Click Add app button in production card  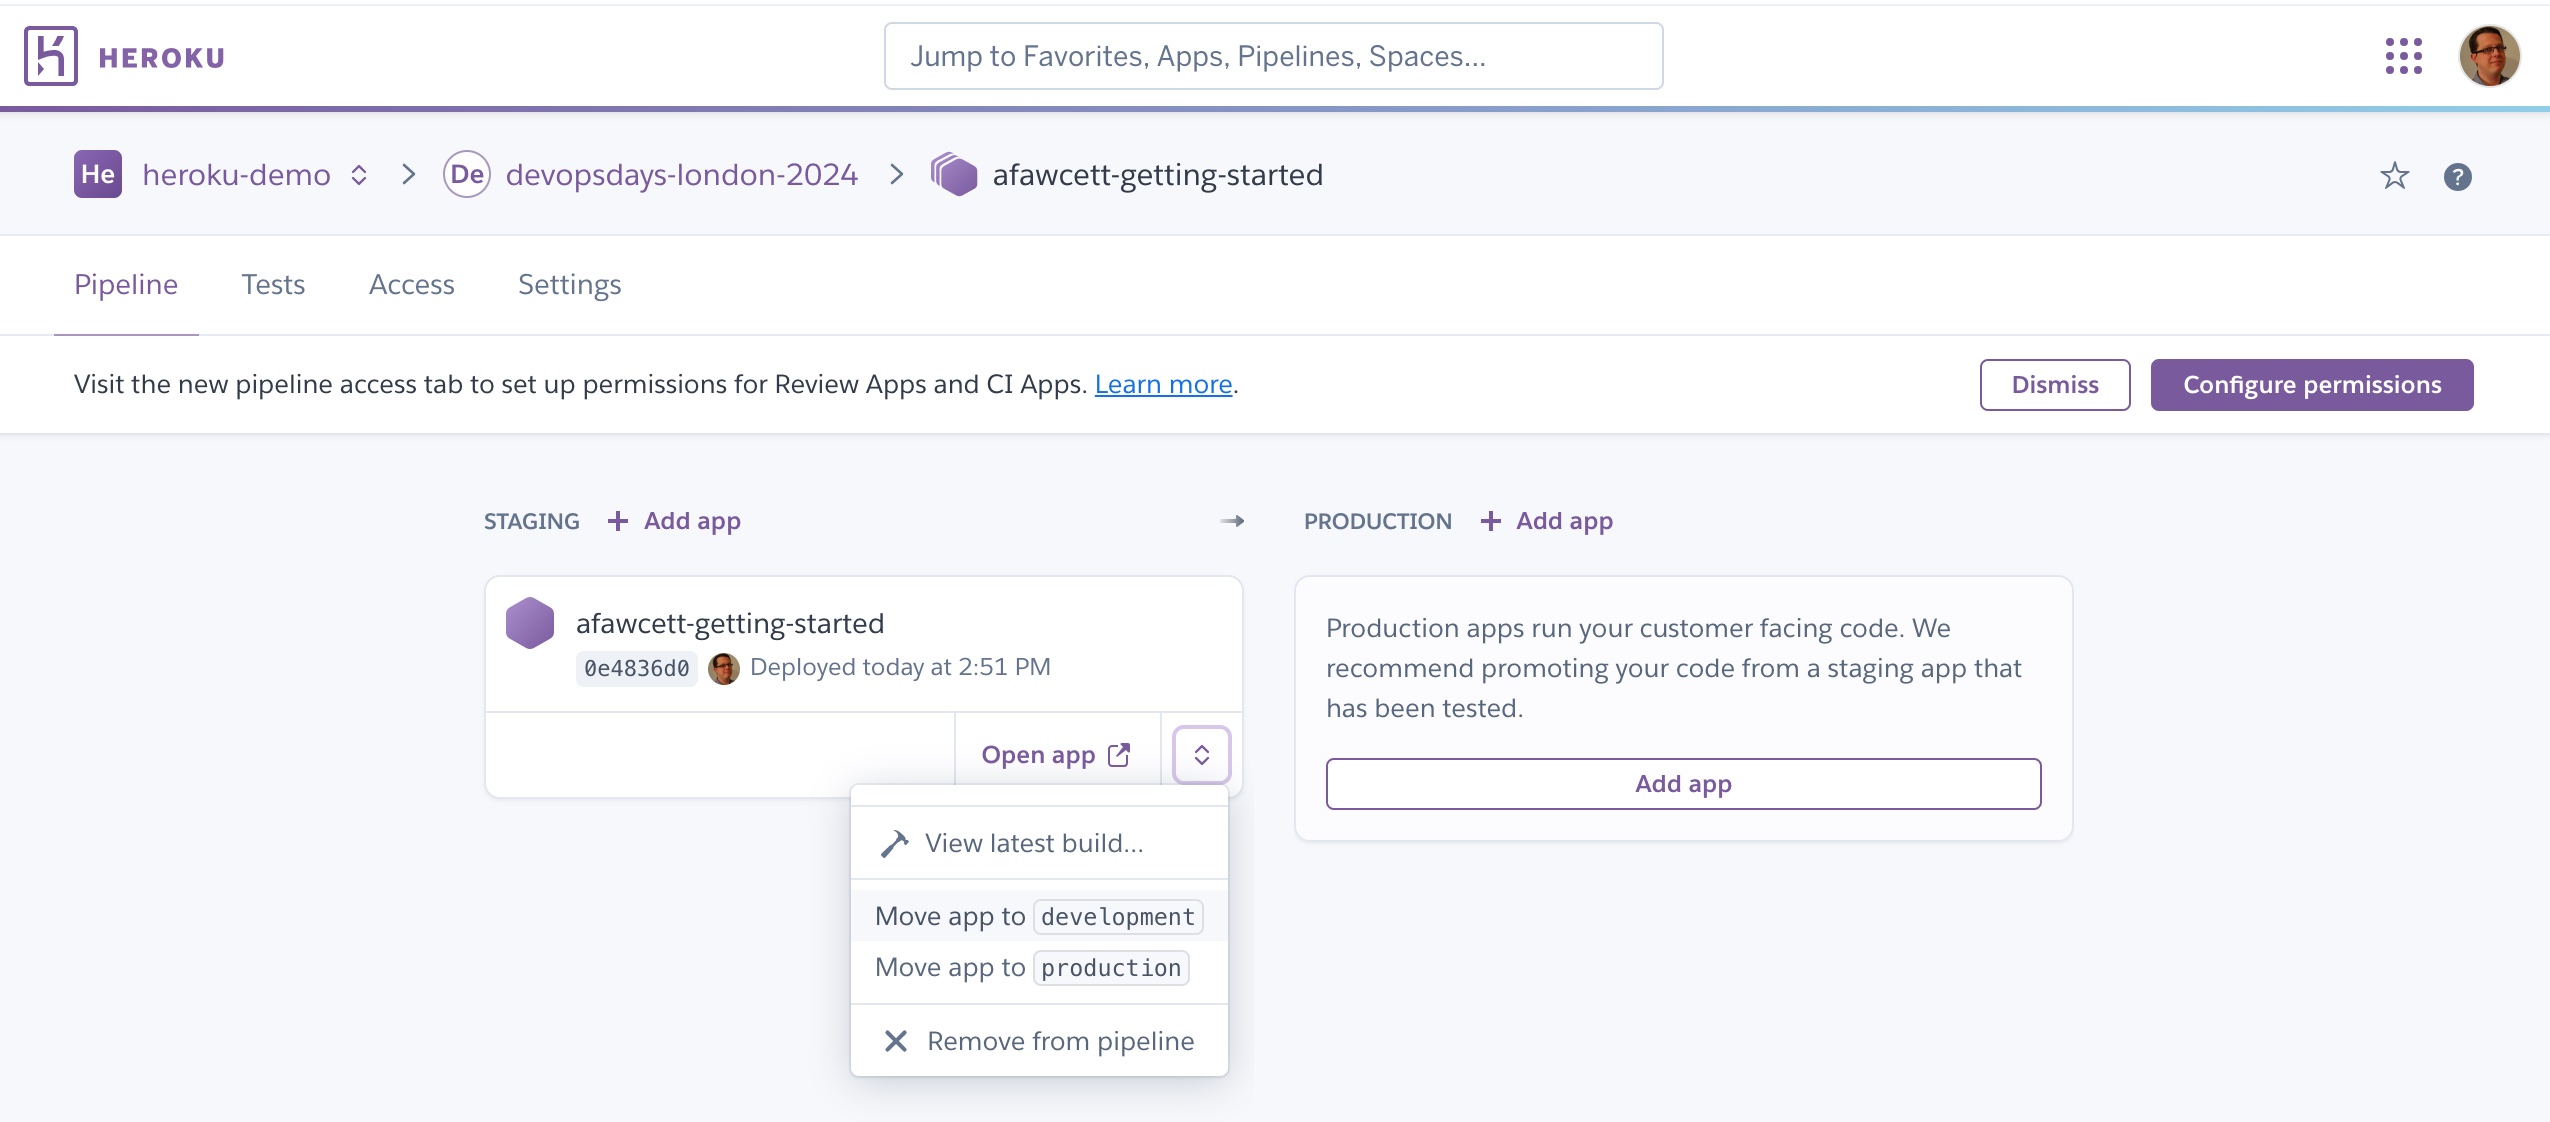[x=1683, y=784]
